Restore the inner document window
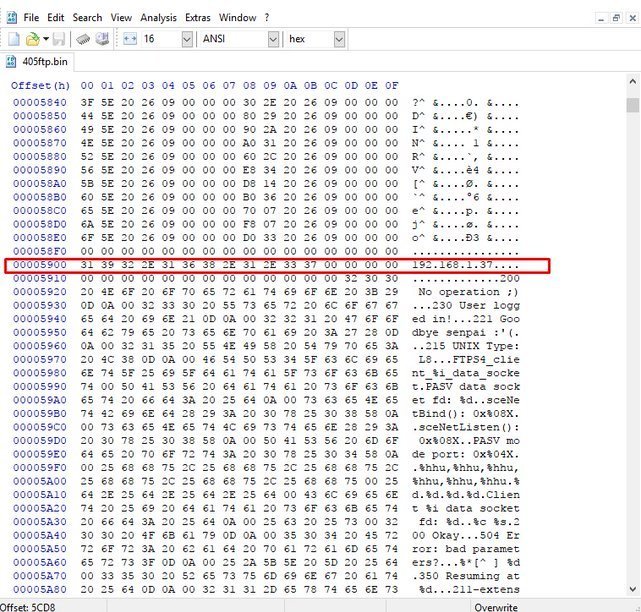Image resolution: width=641 pixels, height=612 pixels. tap(616, 17)
